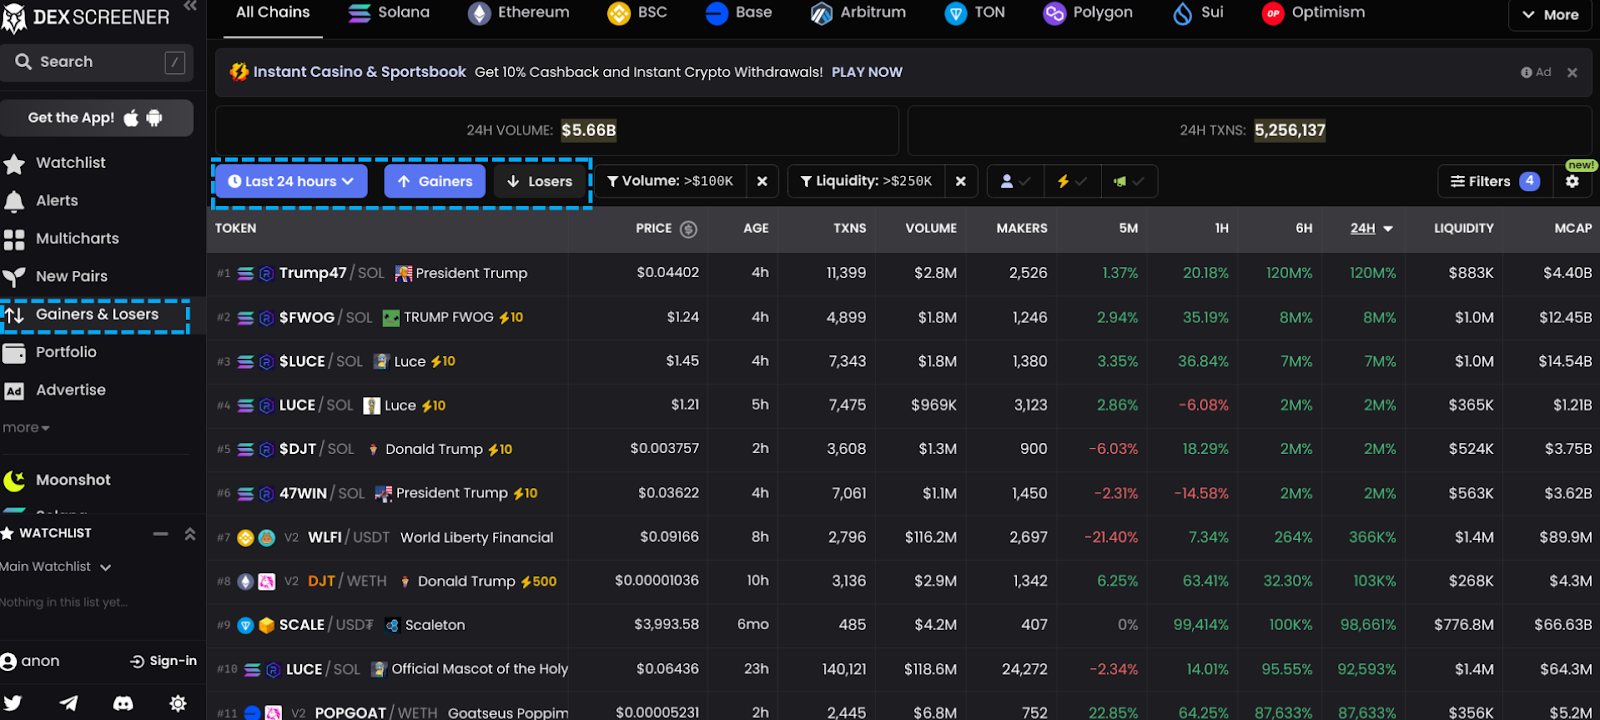The width and height of the screenshot is (1600, 720).
Task: Close the casino ad banner
Action: (1572, 73)
